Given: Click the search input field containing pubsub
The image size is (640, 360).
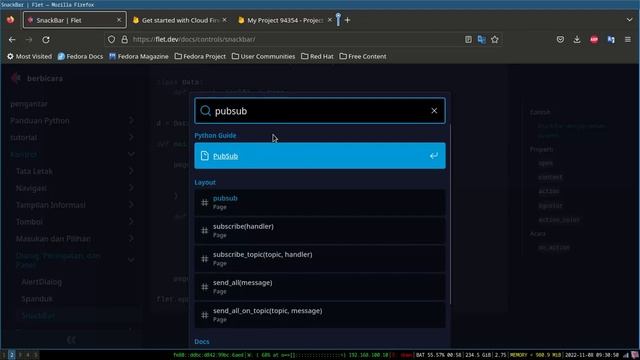Looking at the screenshot, I should click(320, 111).
